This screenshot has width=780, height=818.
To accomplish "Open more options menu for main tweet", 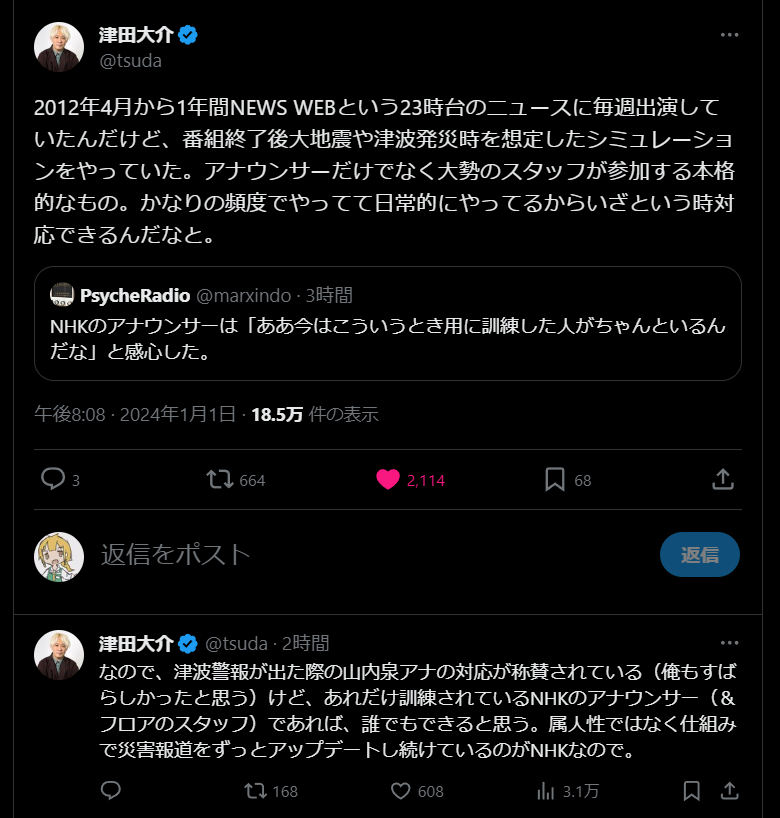I will [x=730, y=35].
